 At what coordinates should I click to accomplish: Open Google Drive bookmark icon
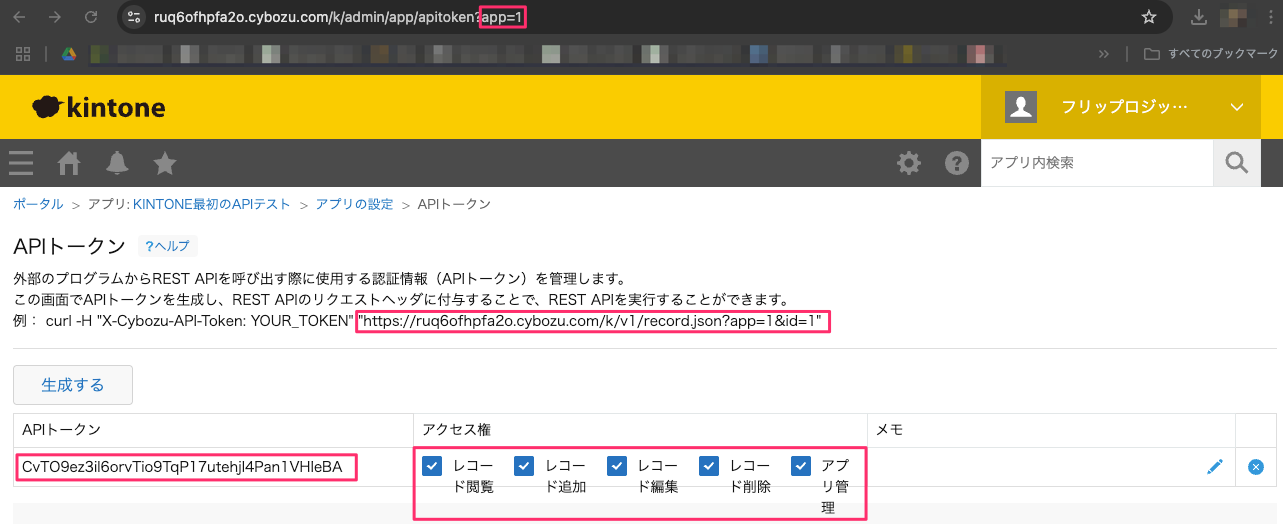(70, 54)
